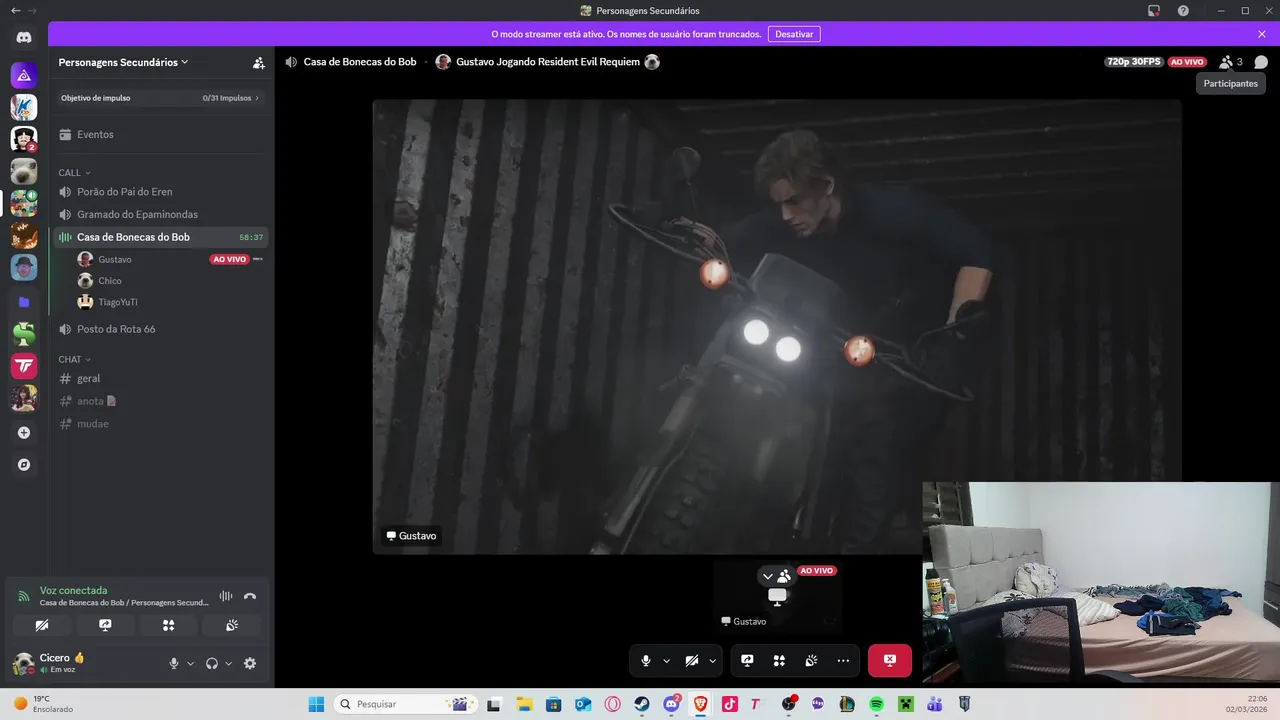Screen dimensions: 1280x720
Task: Deafen with headphones icon in the user panel
Action: pyautogui.click(x=212, y=663)
